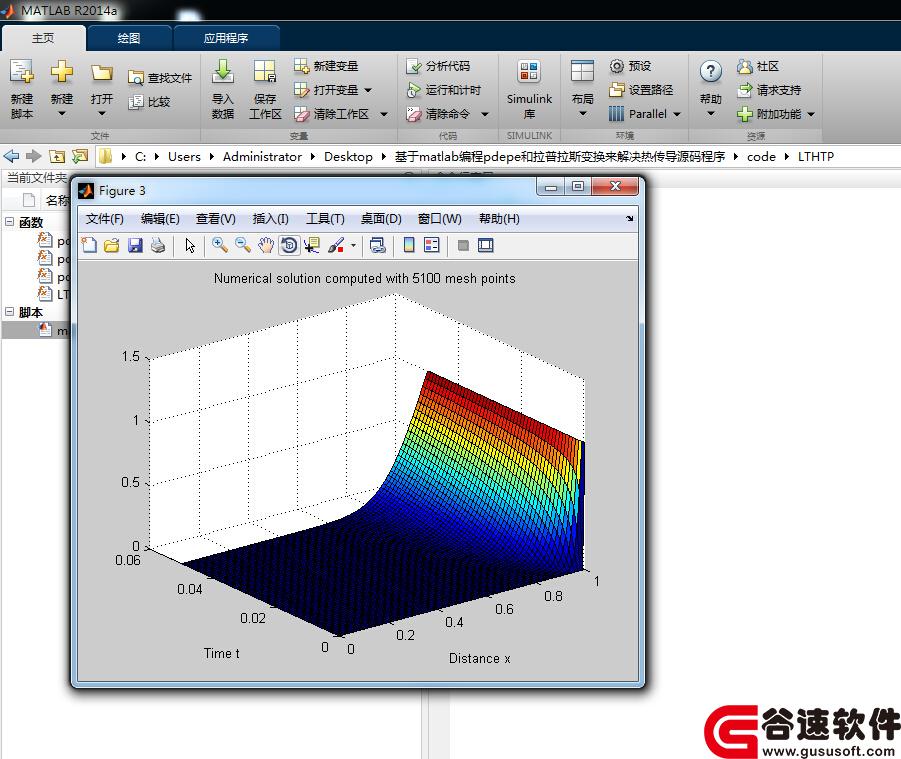Click Analyze Code (分析代码) button
The height and width of the screenshot is (759, 901).
(x=438, y=66)
